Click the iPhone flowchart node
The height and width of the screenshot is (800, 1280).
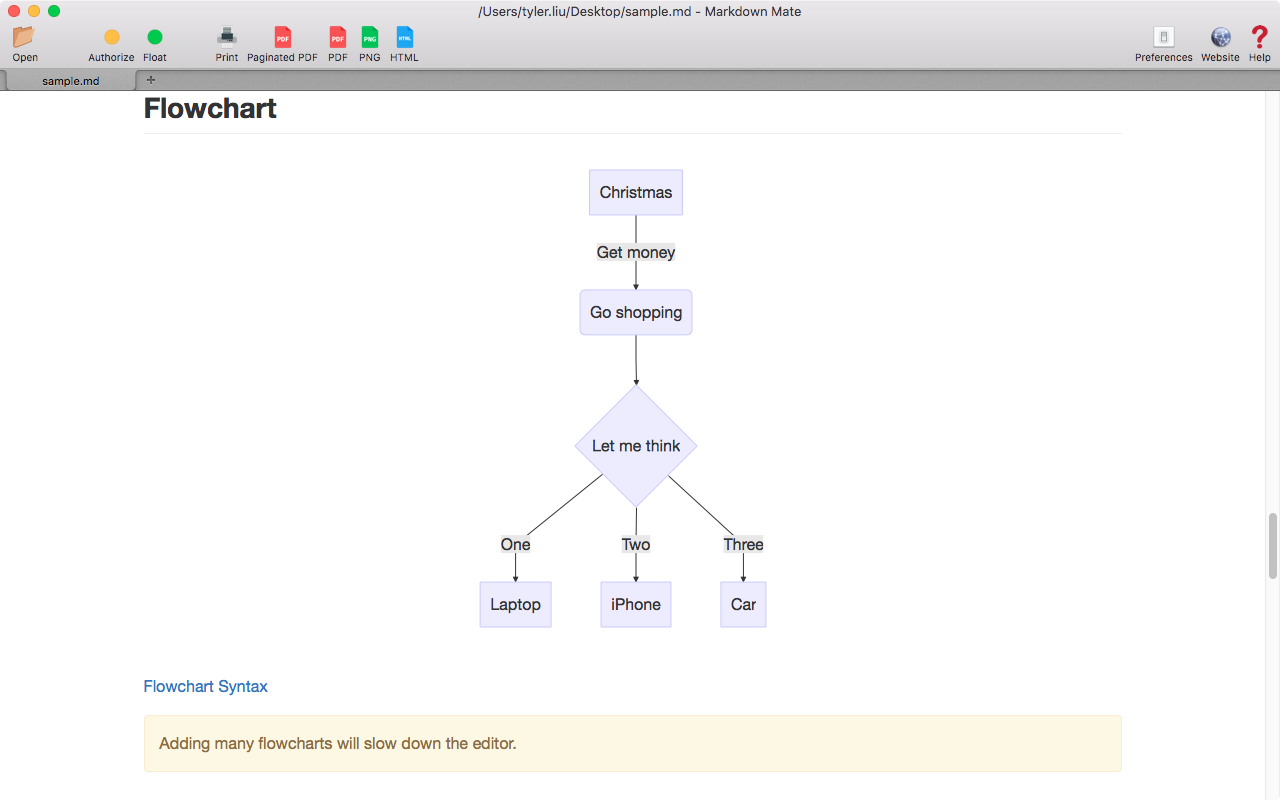[x=636, y=604]
